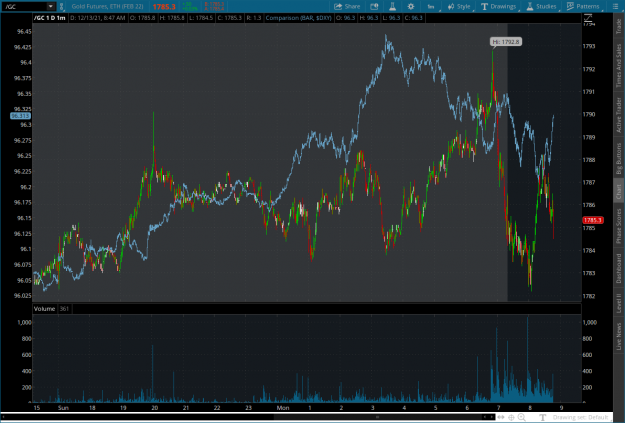The height and width of the screenshot is (423, 625).
Task: Open the Patterns menu
Action: (x=584, y=6)
